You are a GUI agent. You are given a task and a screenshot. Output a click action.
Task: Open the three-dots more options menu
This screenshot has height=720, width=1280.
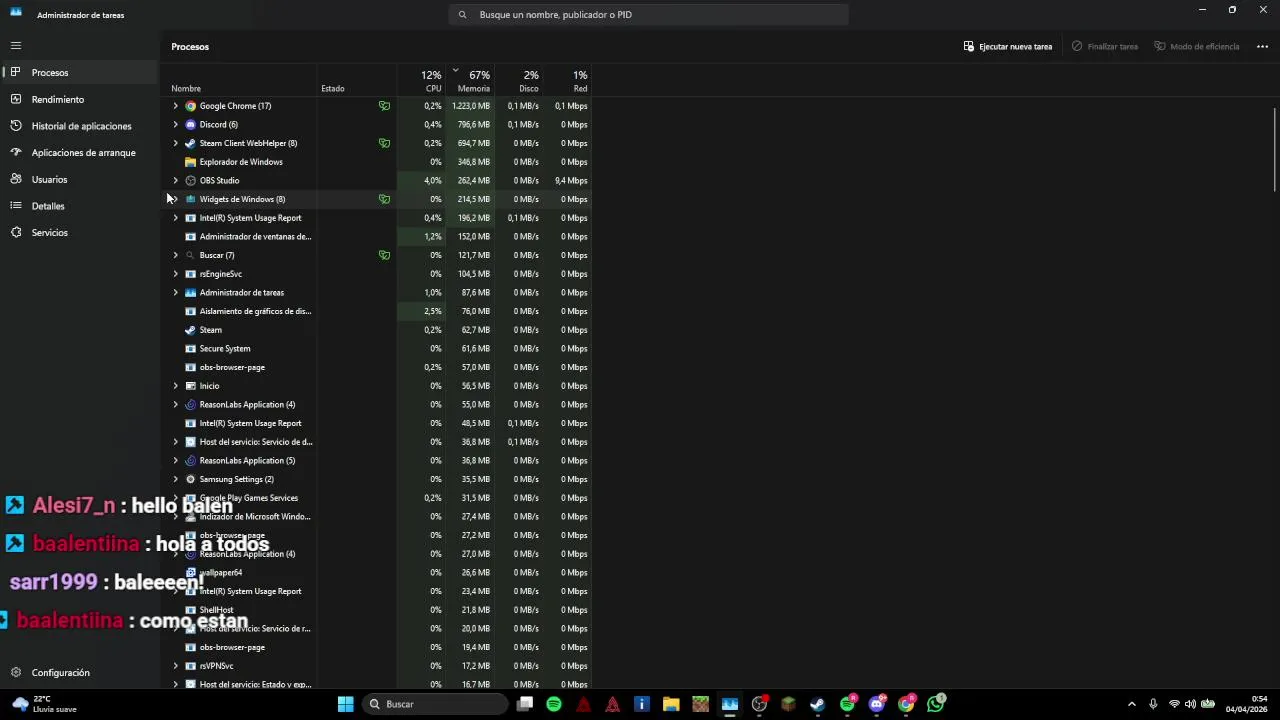[1262, 47]
